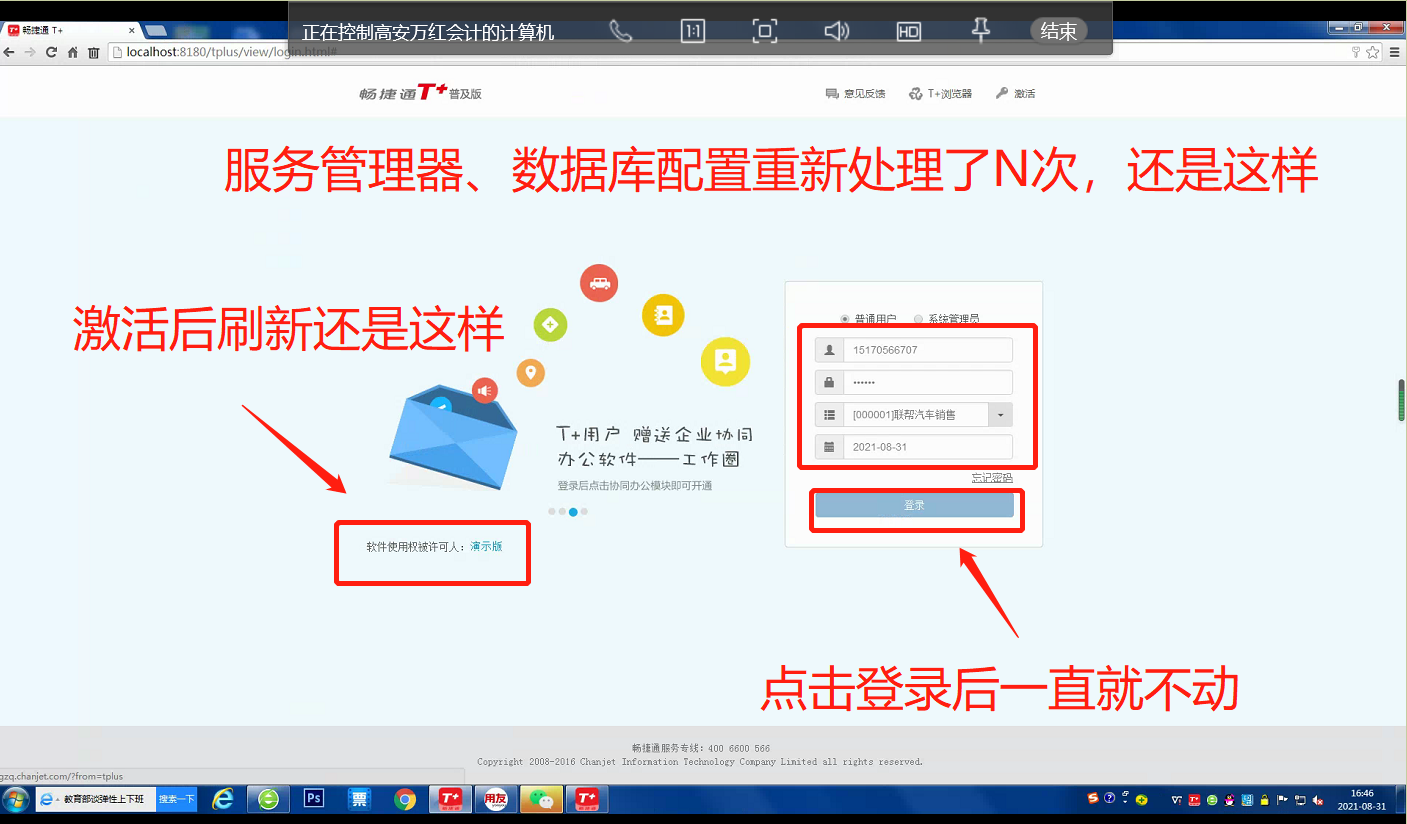This screenshot has width=1407, height=824.
Task: Toggle fullscreen icon in remote control bar
Action: click(x=764, y=31)
